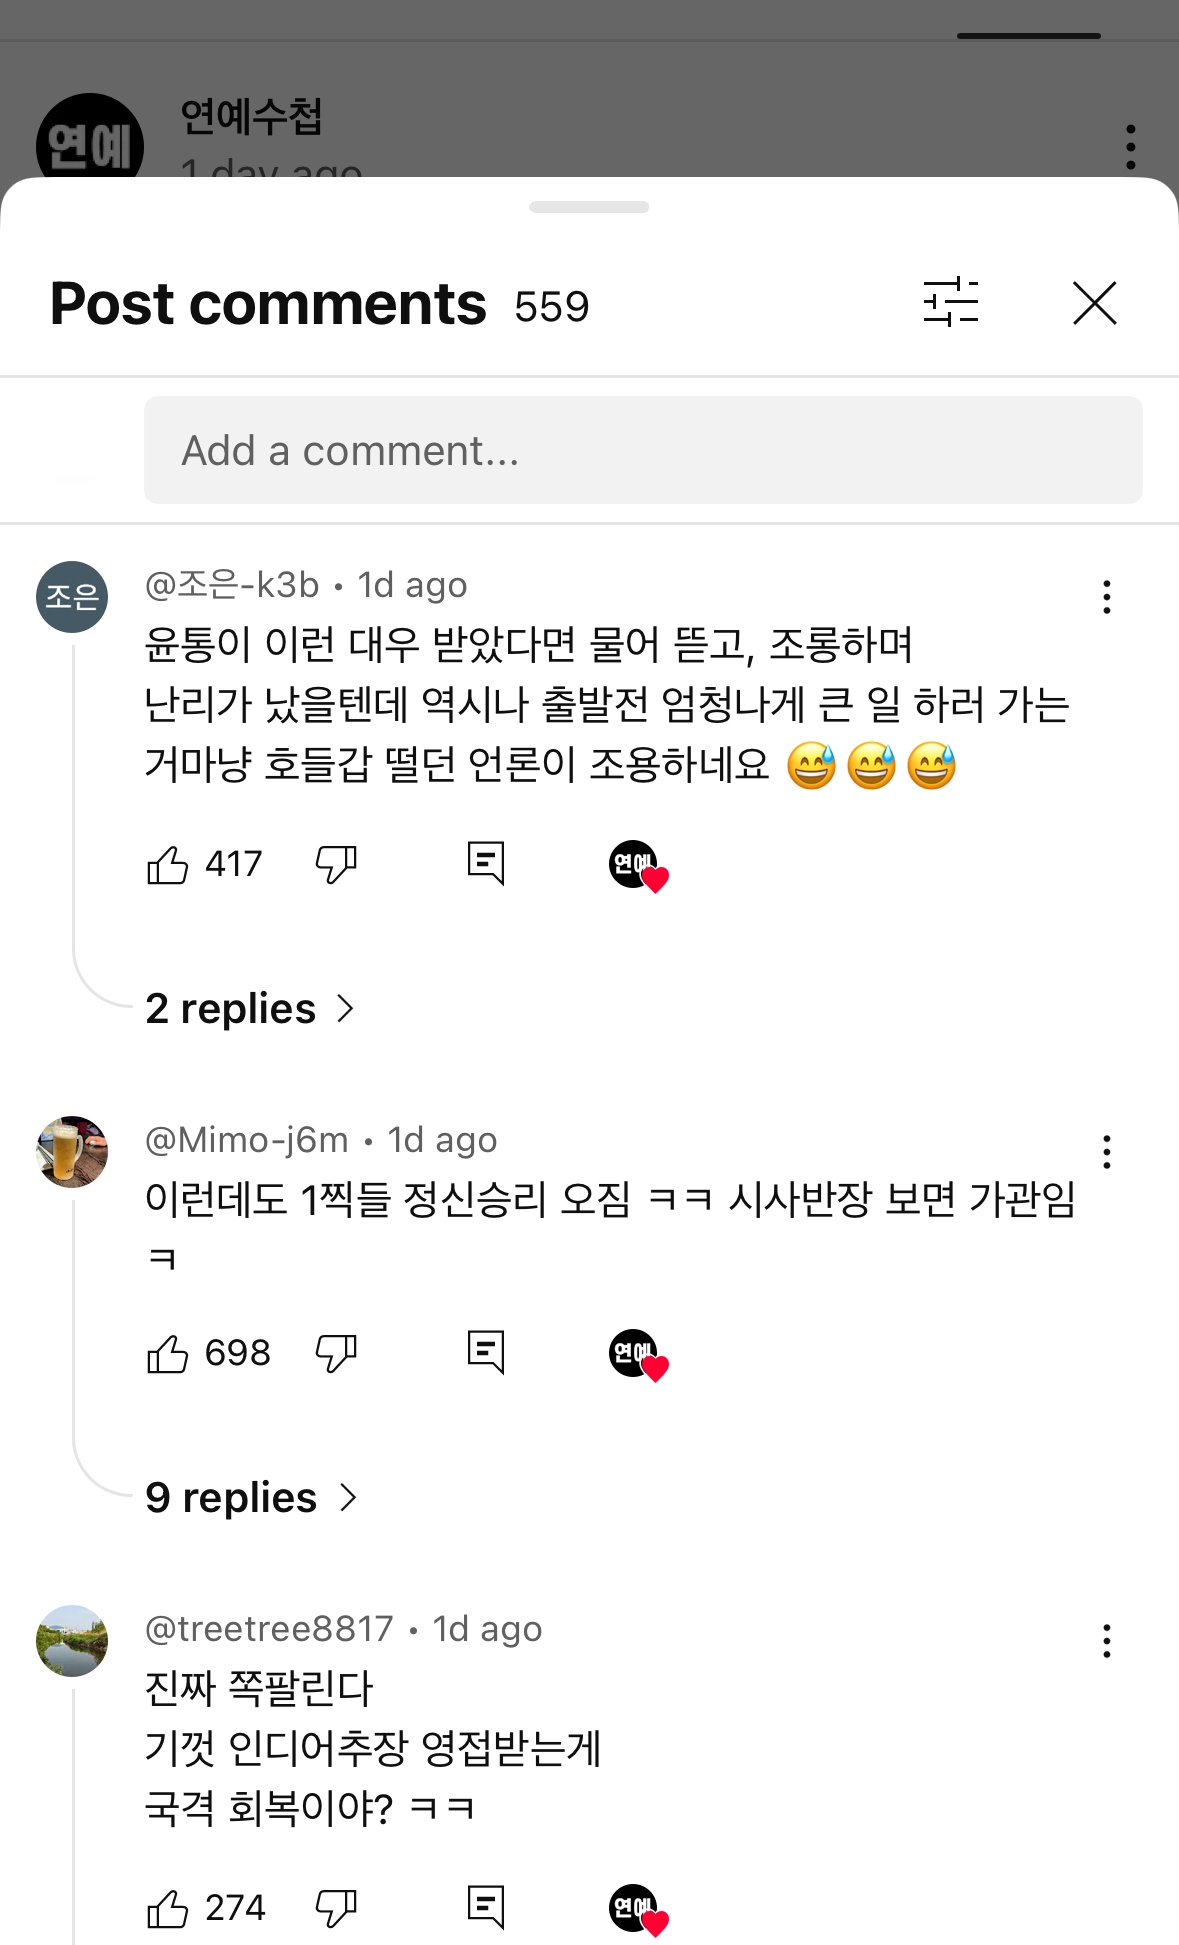Open more options for @조은-k3b comment
The height and width of the screenshot is (1945, 1179).
tap(1106, 597)
